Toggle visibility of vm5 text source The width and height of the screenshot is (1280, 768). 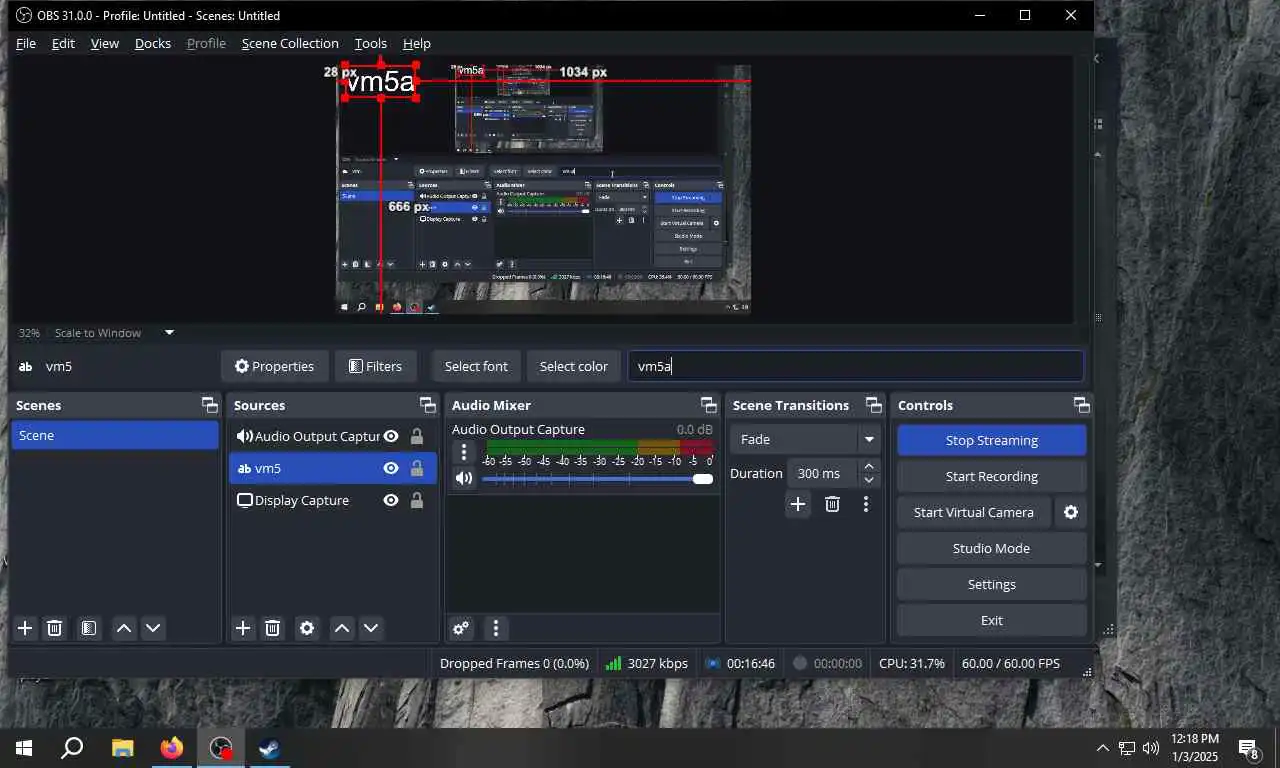[391, 468]
